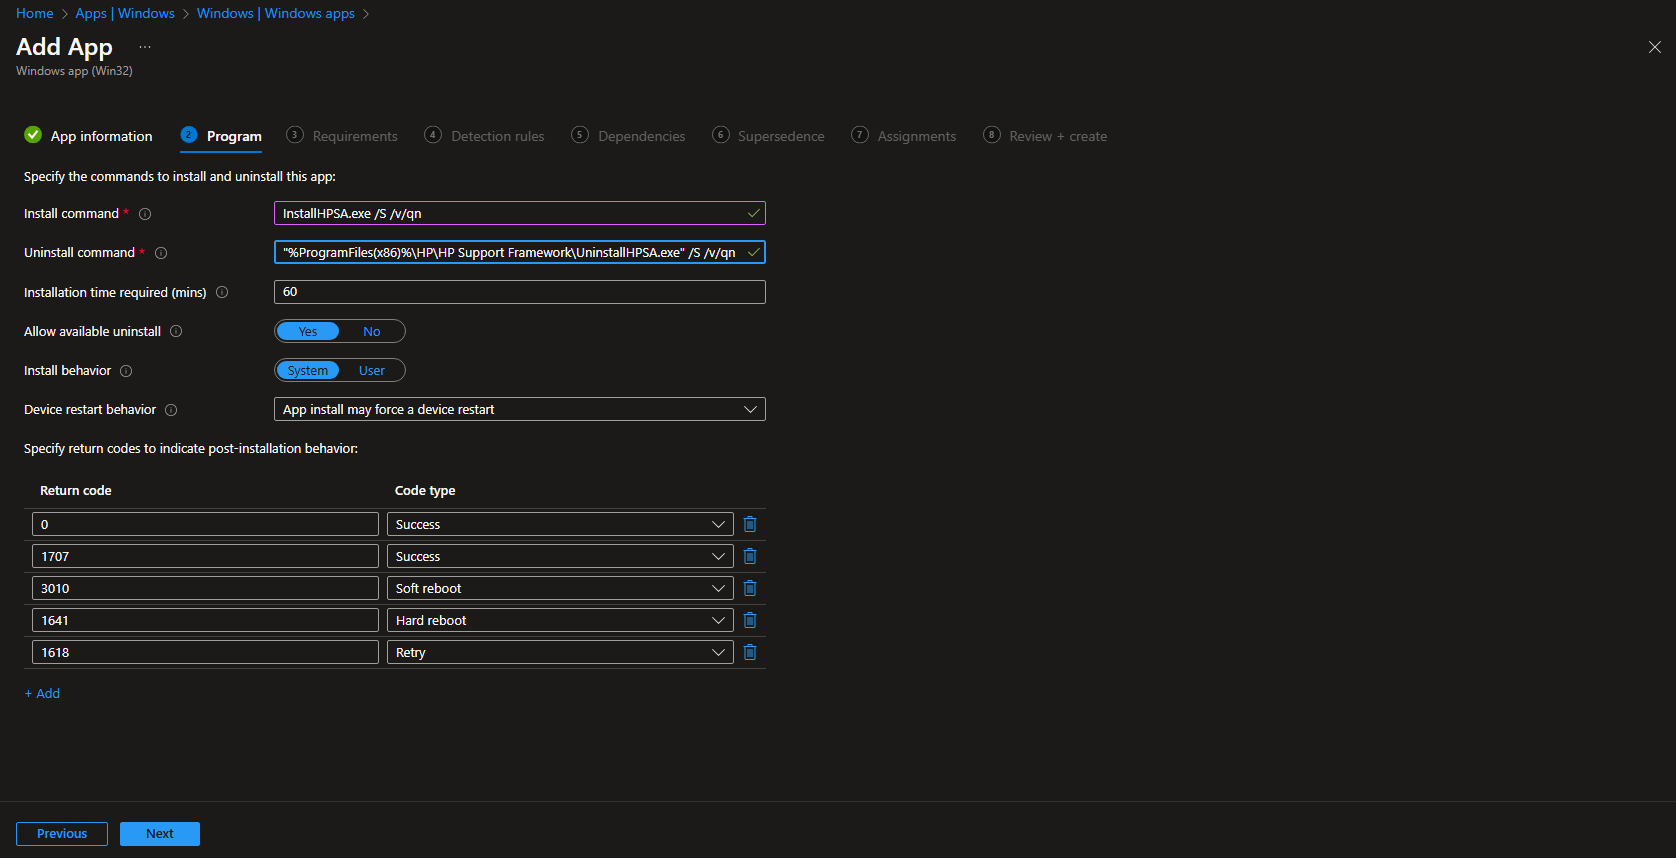The width and height of the screenshot is (1676, 858).
Task: Show info tooltip for Install command
Action: [x=145, y=214]
